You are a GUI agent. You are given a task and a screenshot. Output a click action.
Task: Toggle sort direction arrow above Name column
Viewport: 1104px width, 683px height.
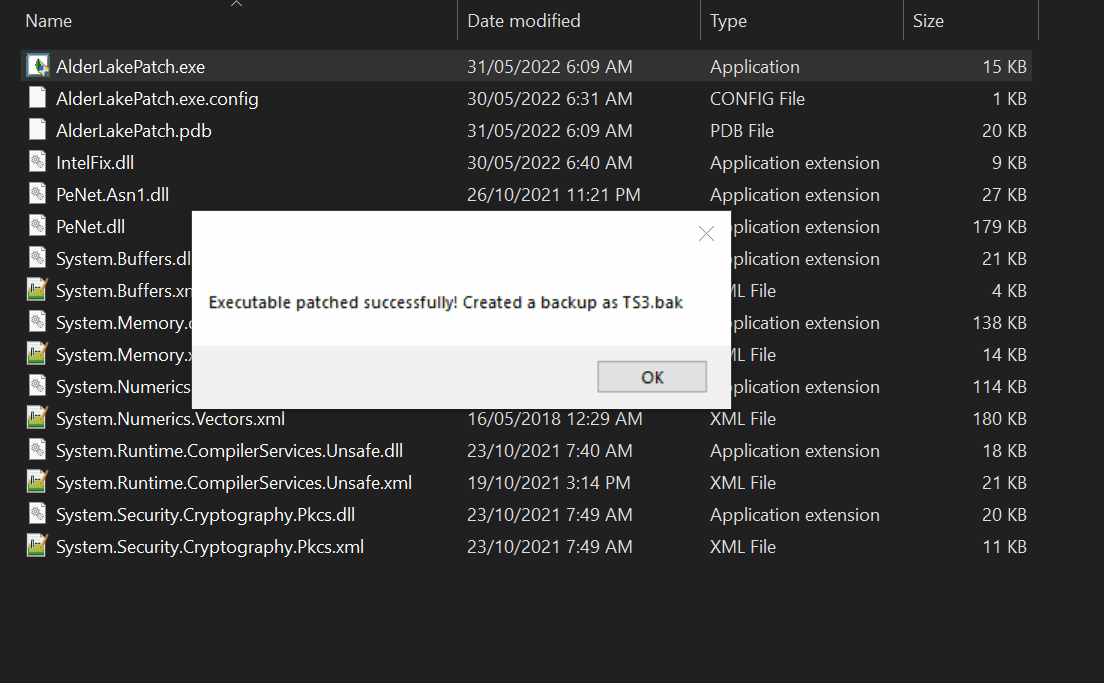click(x=236, y=4)
